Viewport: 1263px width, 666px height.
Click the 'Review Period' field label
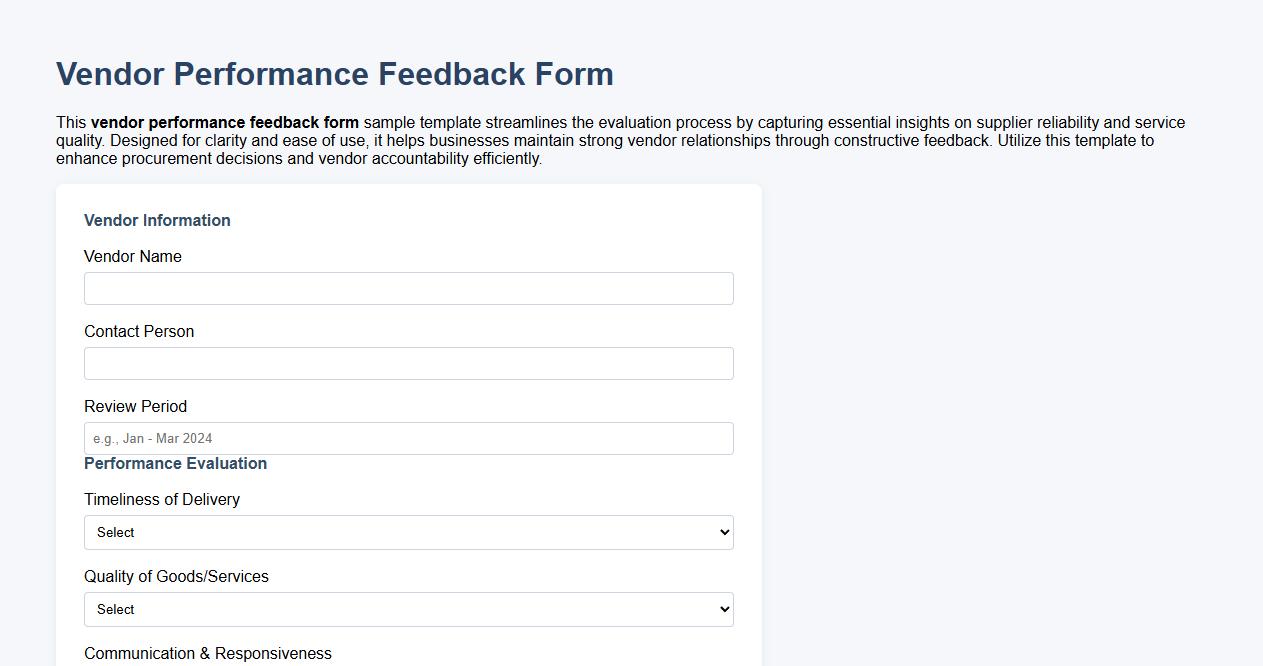[x=135, y=406]
